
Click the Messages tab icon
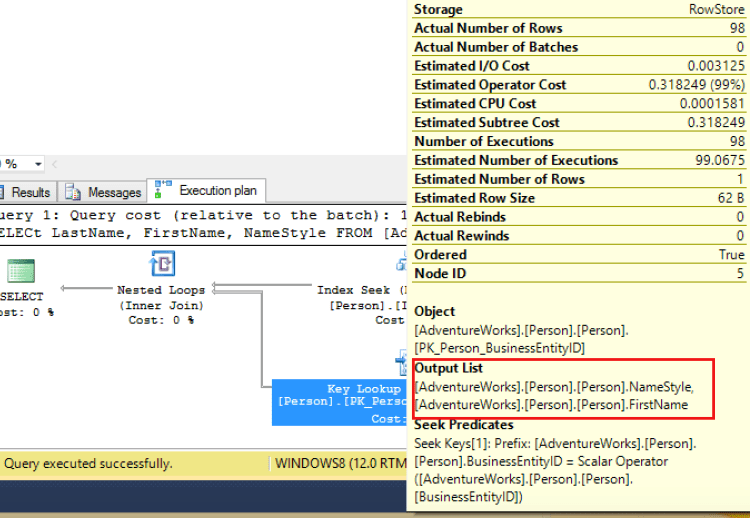pos(74,192)
